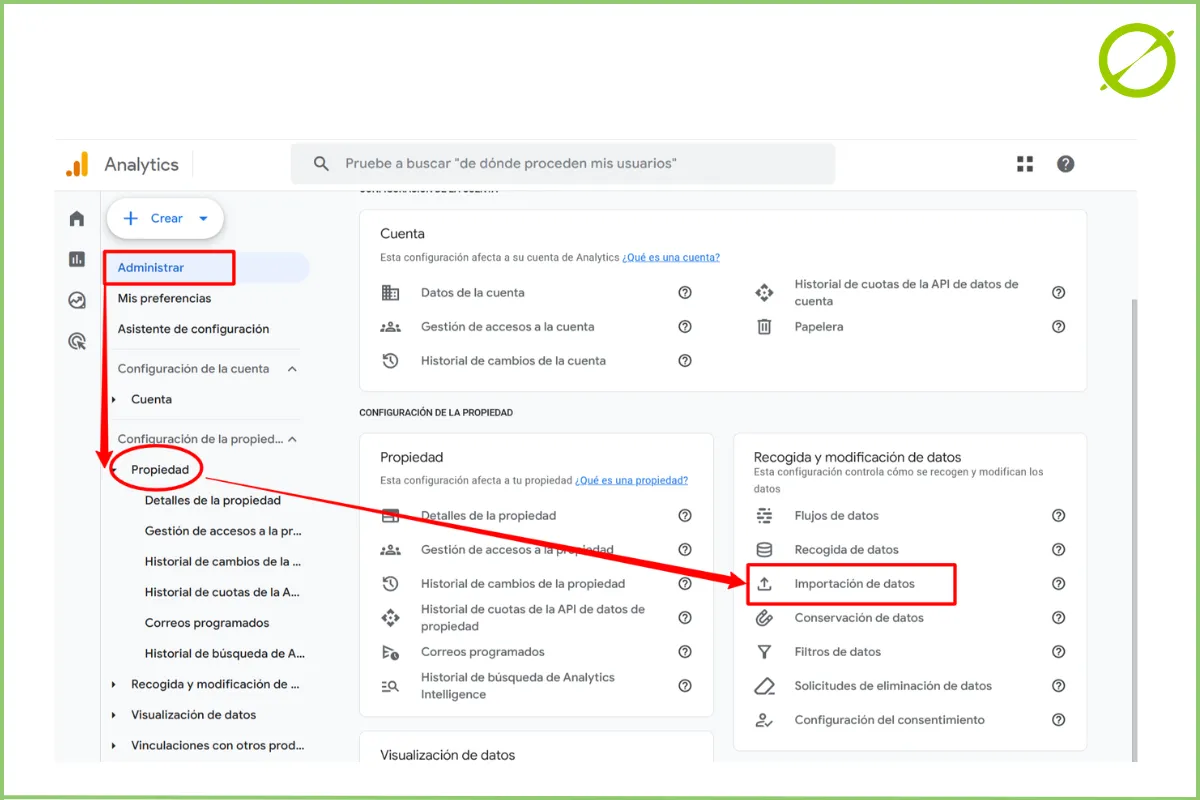Click the help question mark in header
This screenshot has height=800, width=1200.
[1065, 164]
